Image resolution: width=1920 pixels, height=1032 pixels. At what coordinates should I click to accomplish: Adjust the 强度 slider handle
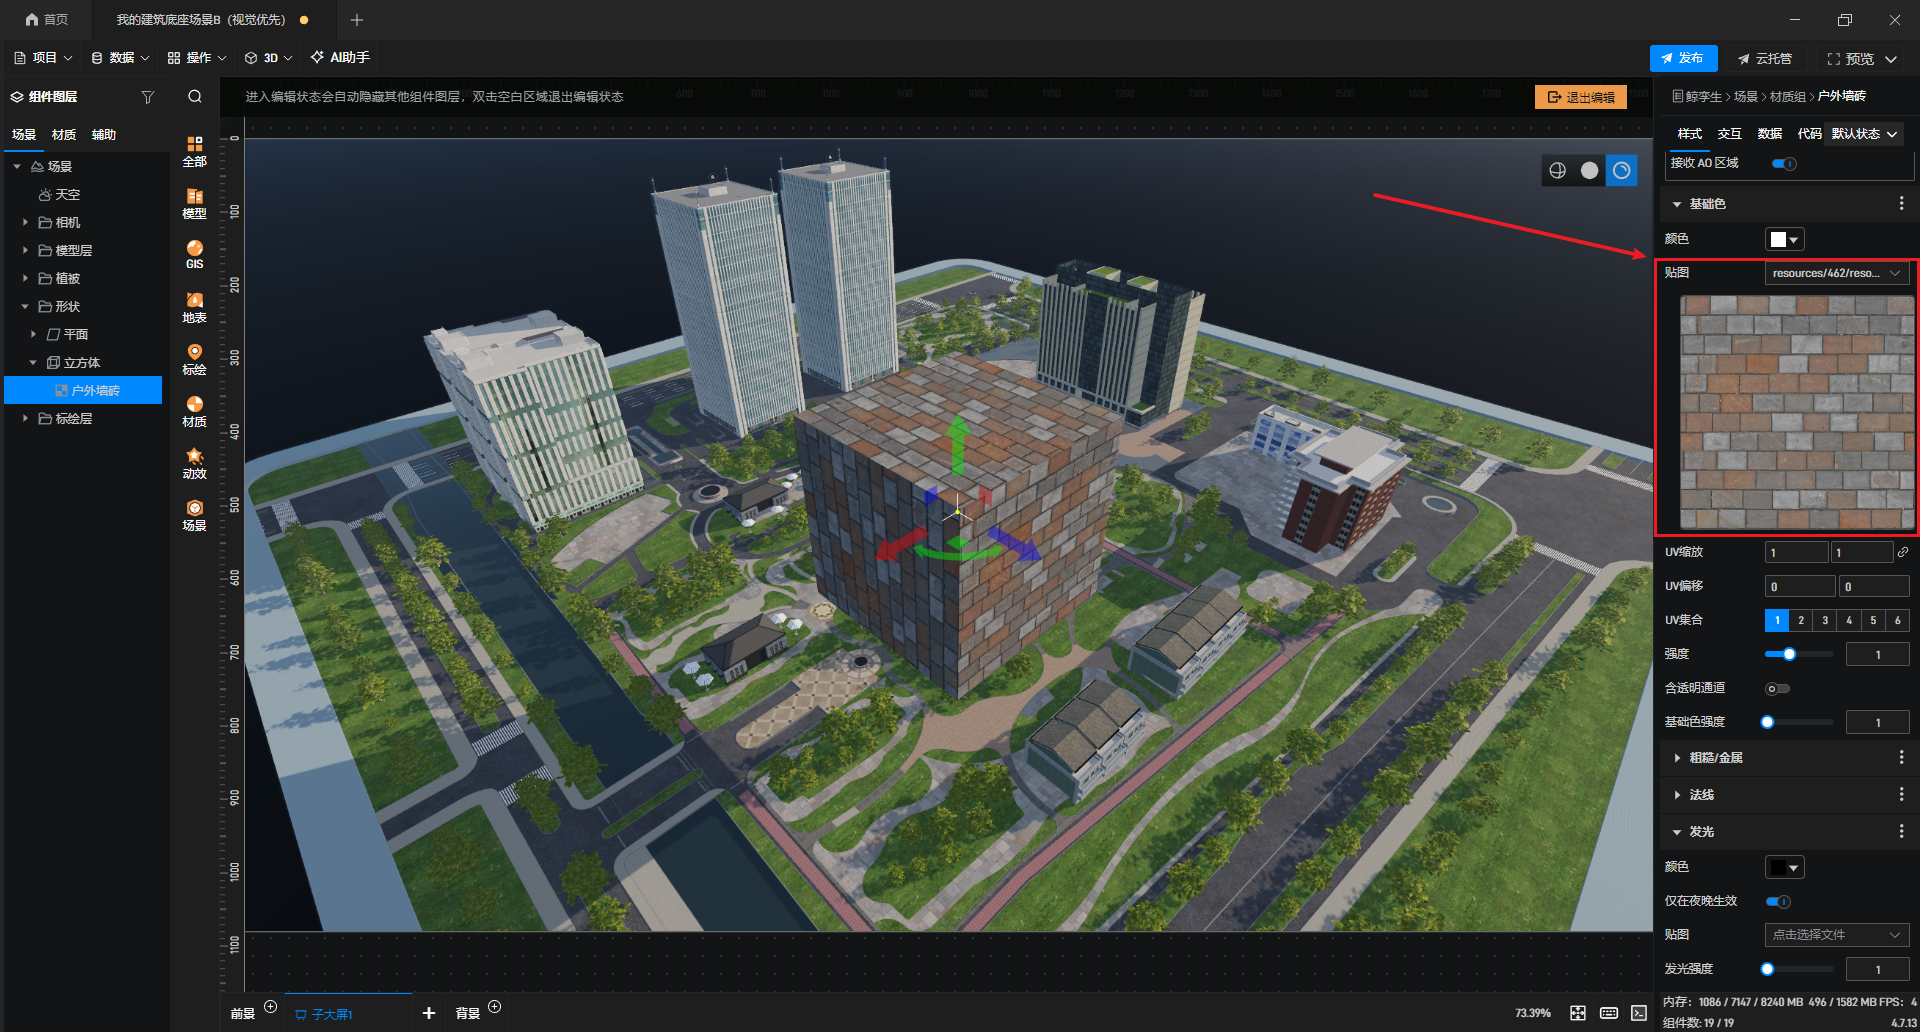point(1789,654)
